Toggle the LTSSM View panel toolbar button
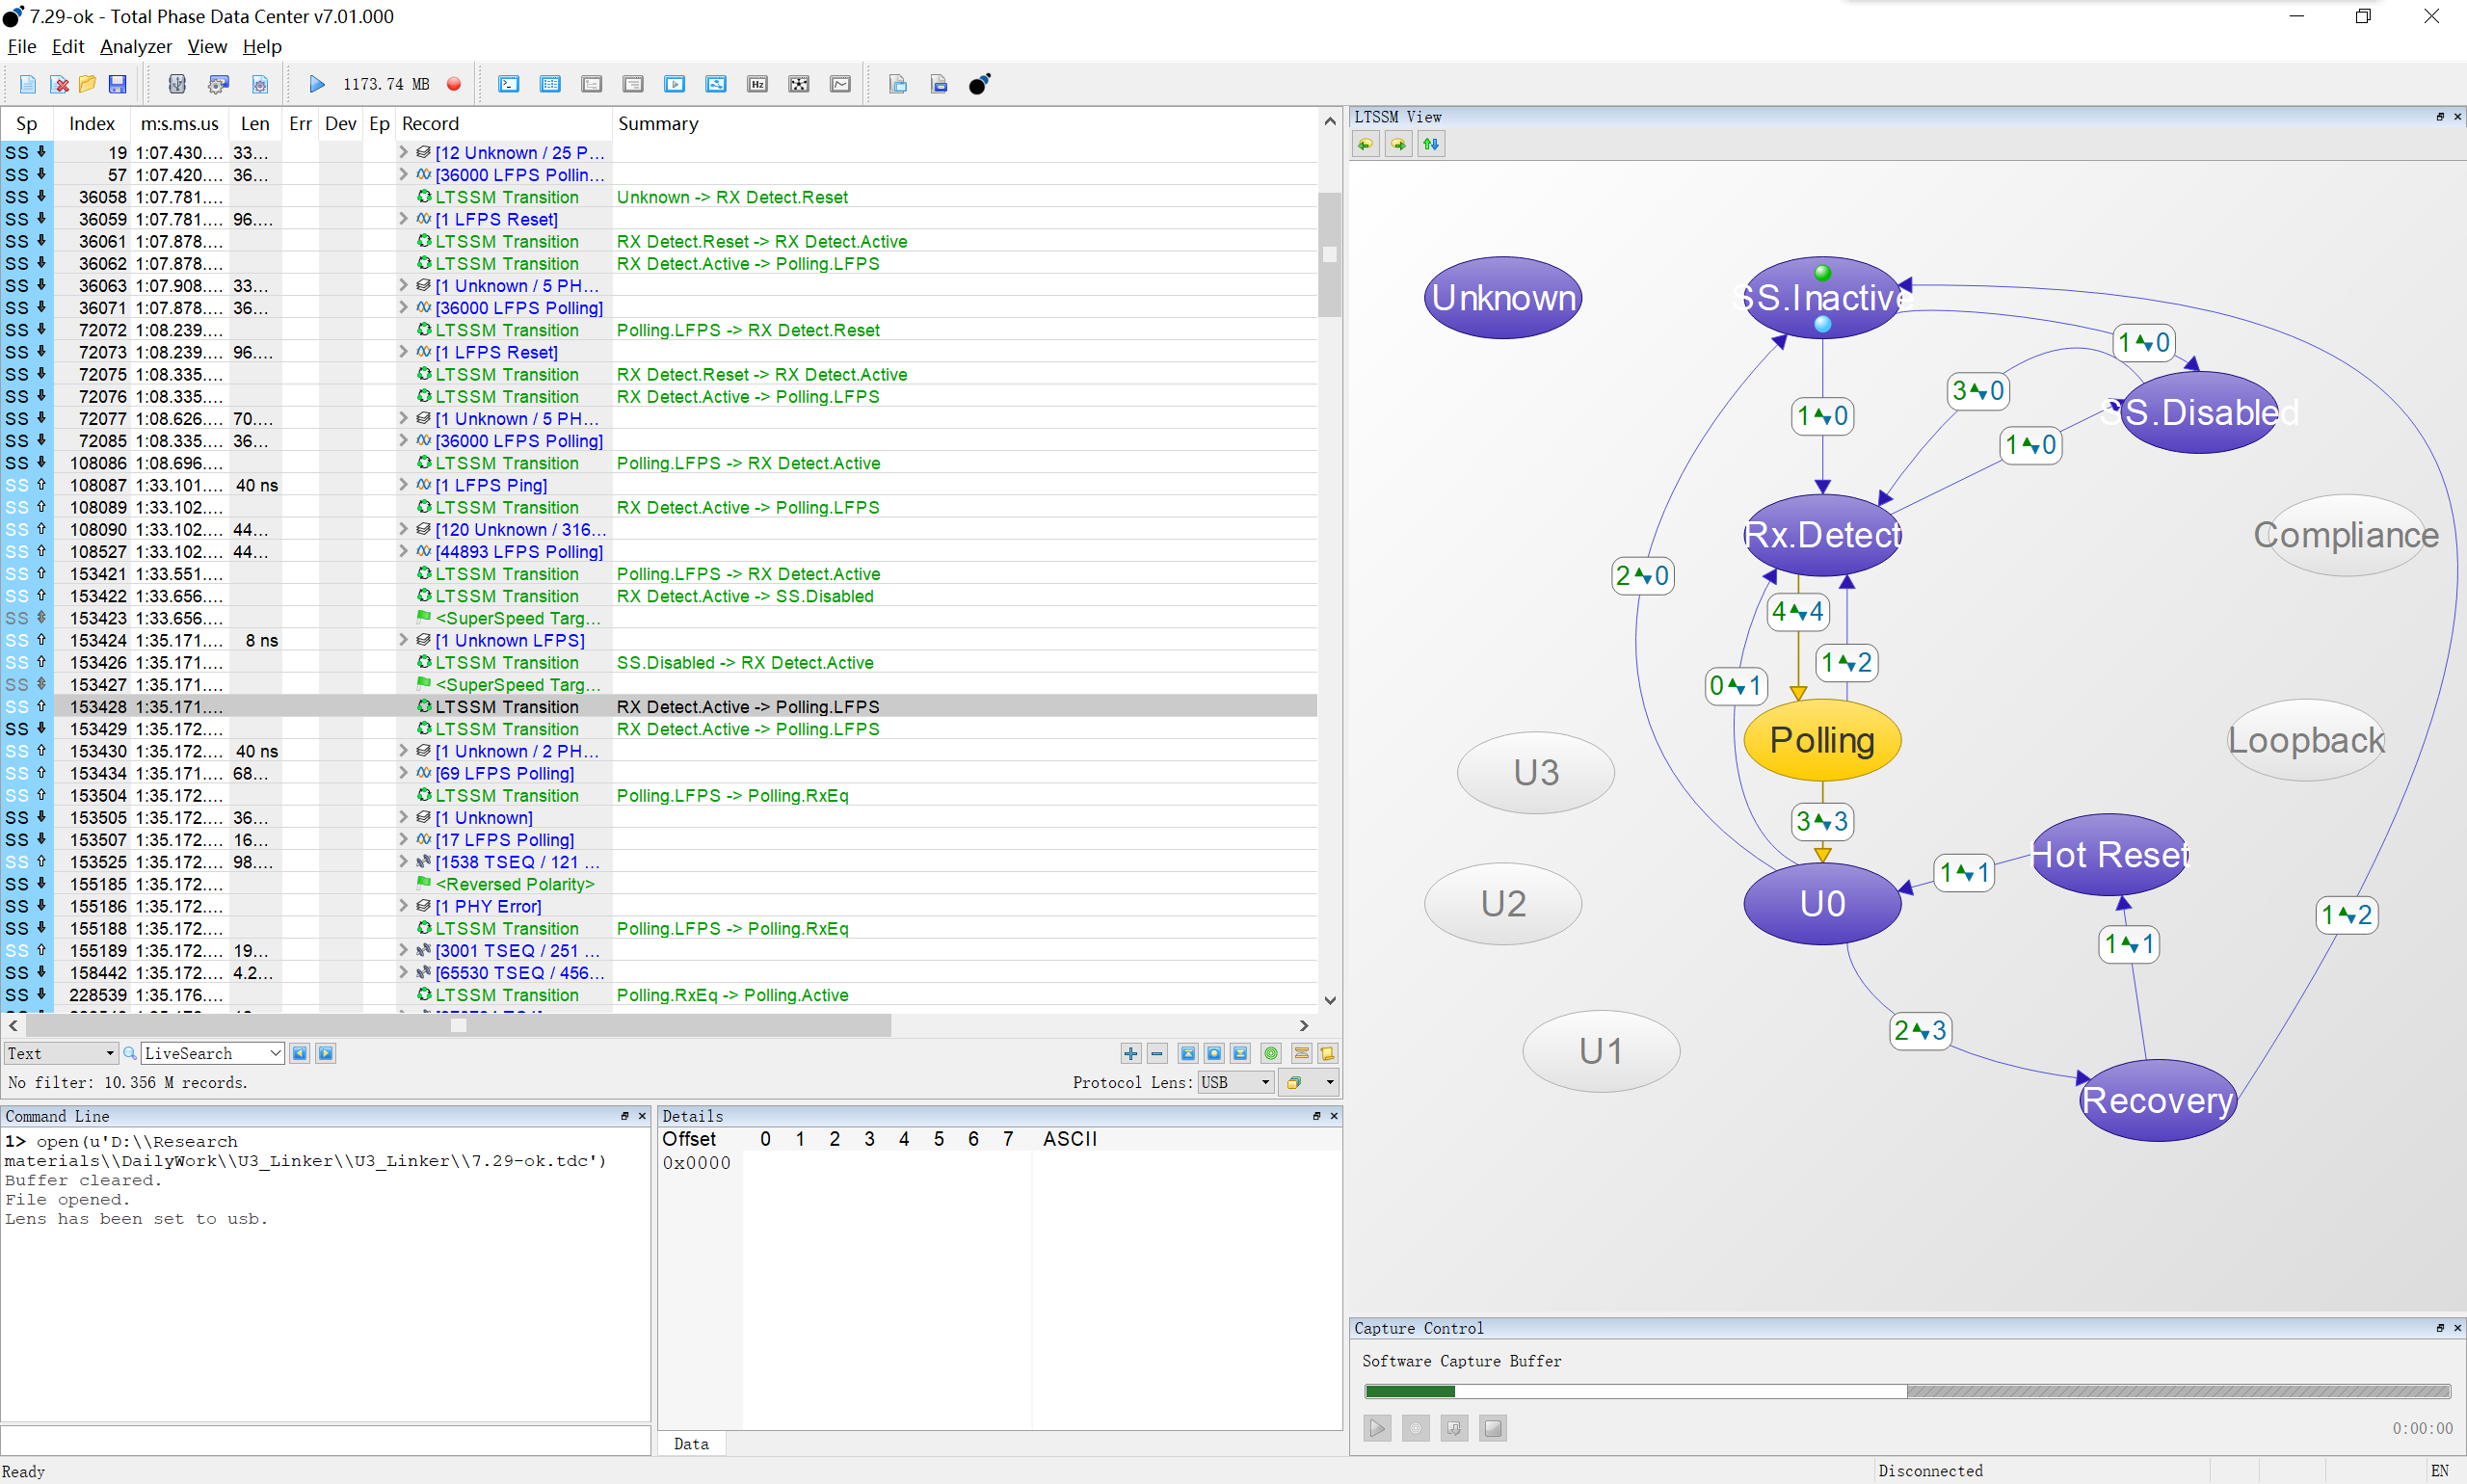Screen dimensions: 2467x1484 [716, 84]
